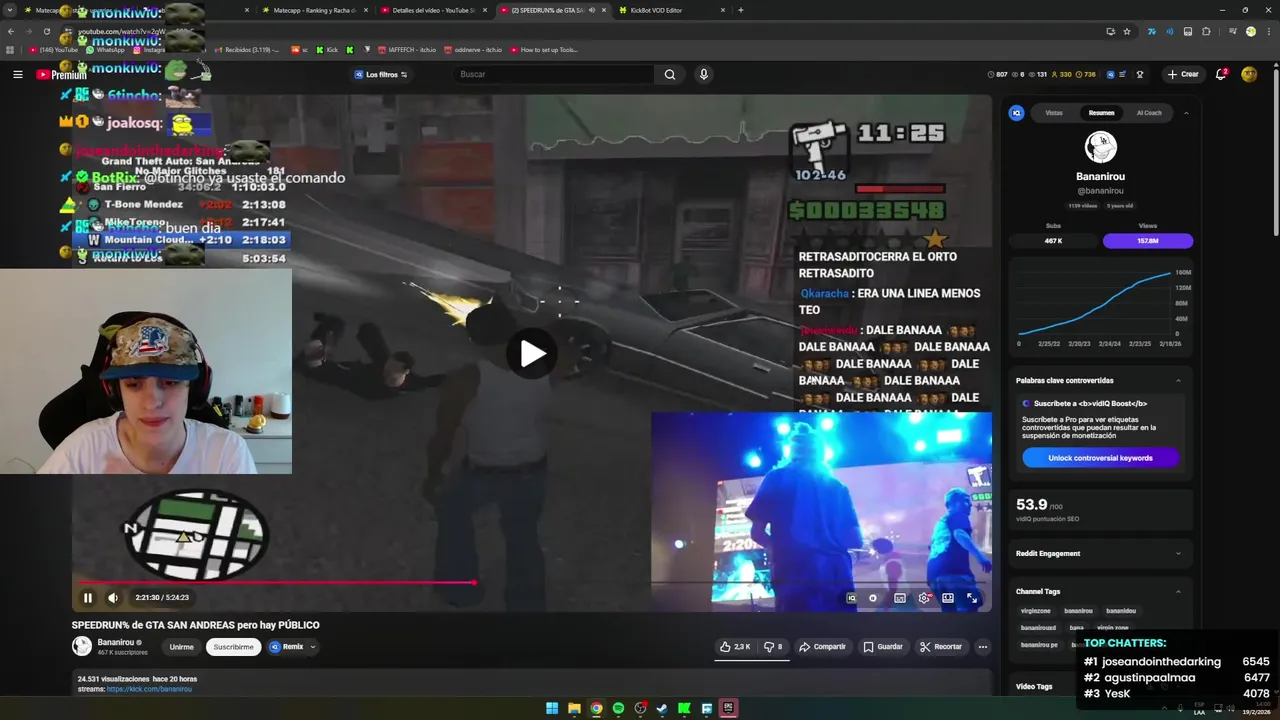Pause the video from player controls
The width and height of the screenshot is (1280, 720).
point(88,598)
